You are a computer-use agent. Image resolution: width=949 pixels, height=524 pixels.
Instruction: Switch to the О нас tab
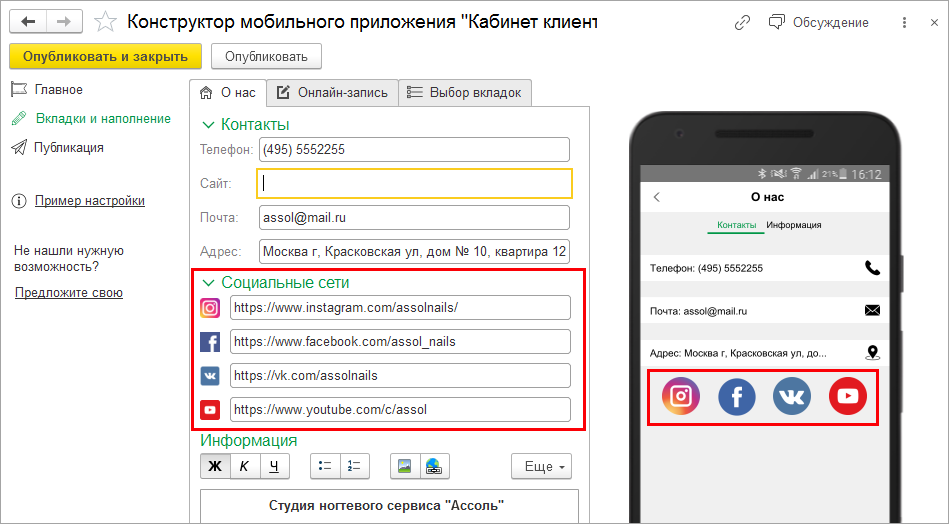[x=228, y=93]
